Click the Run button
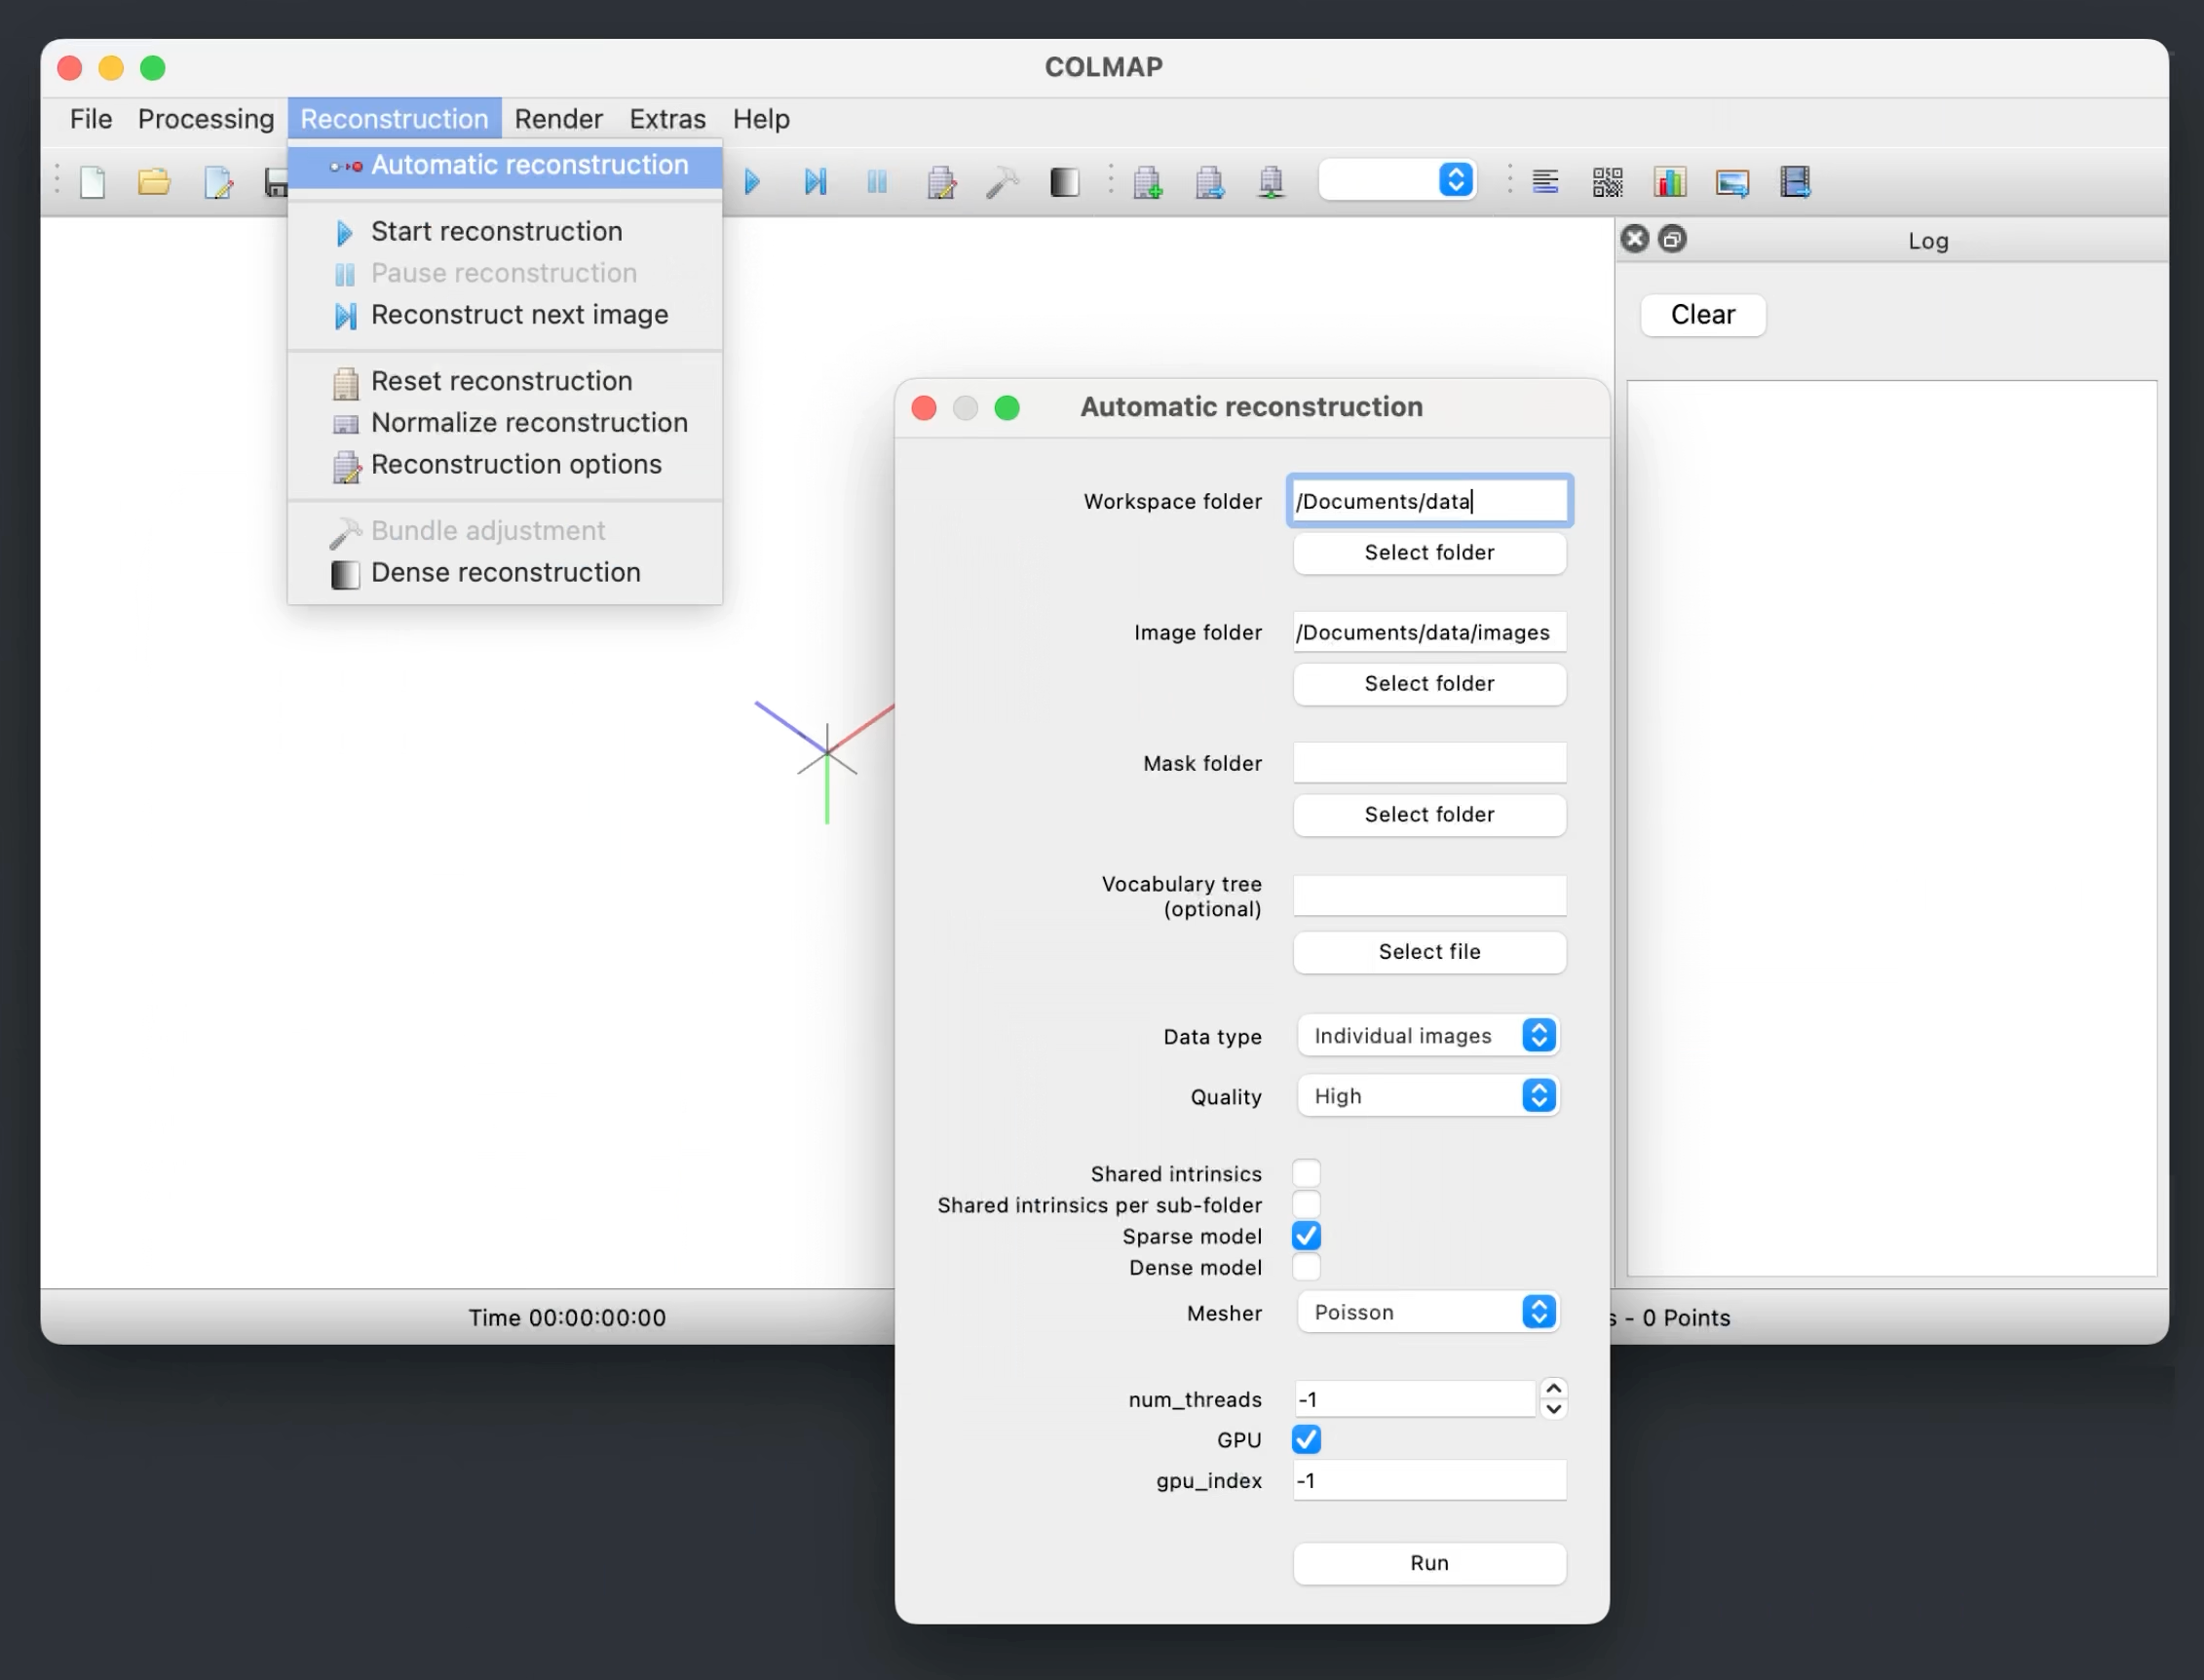 (x=1429, y=1563)
